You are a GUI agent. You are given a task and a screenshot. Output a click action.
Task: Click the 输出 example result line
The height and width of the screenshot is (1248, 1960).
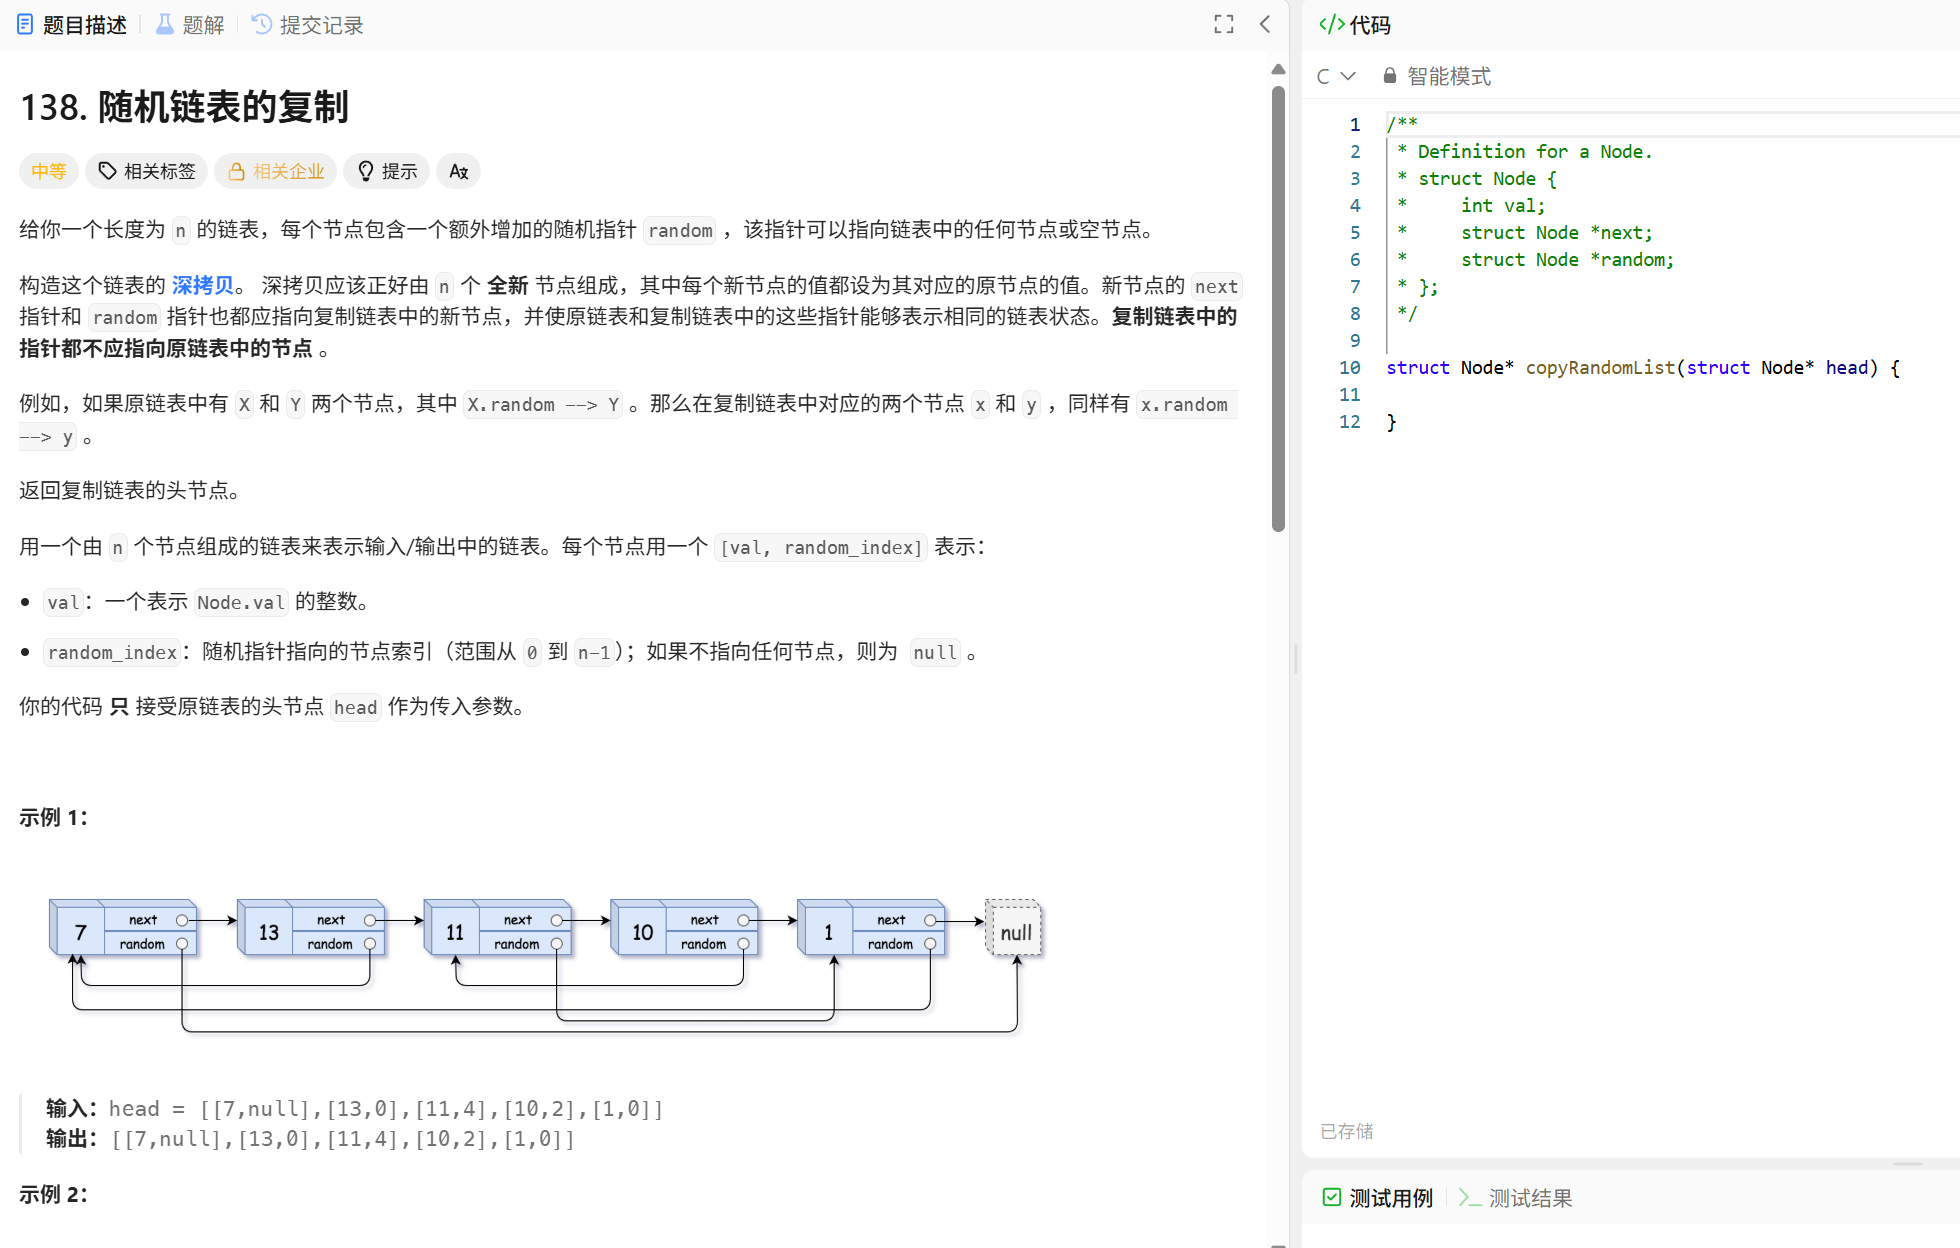tap(311, 1138)
